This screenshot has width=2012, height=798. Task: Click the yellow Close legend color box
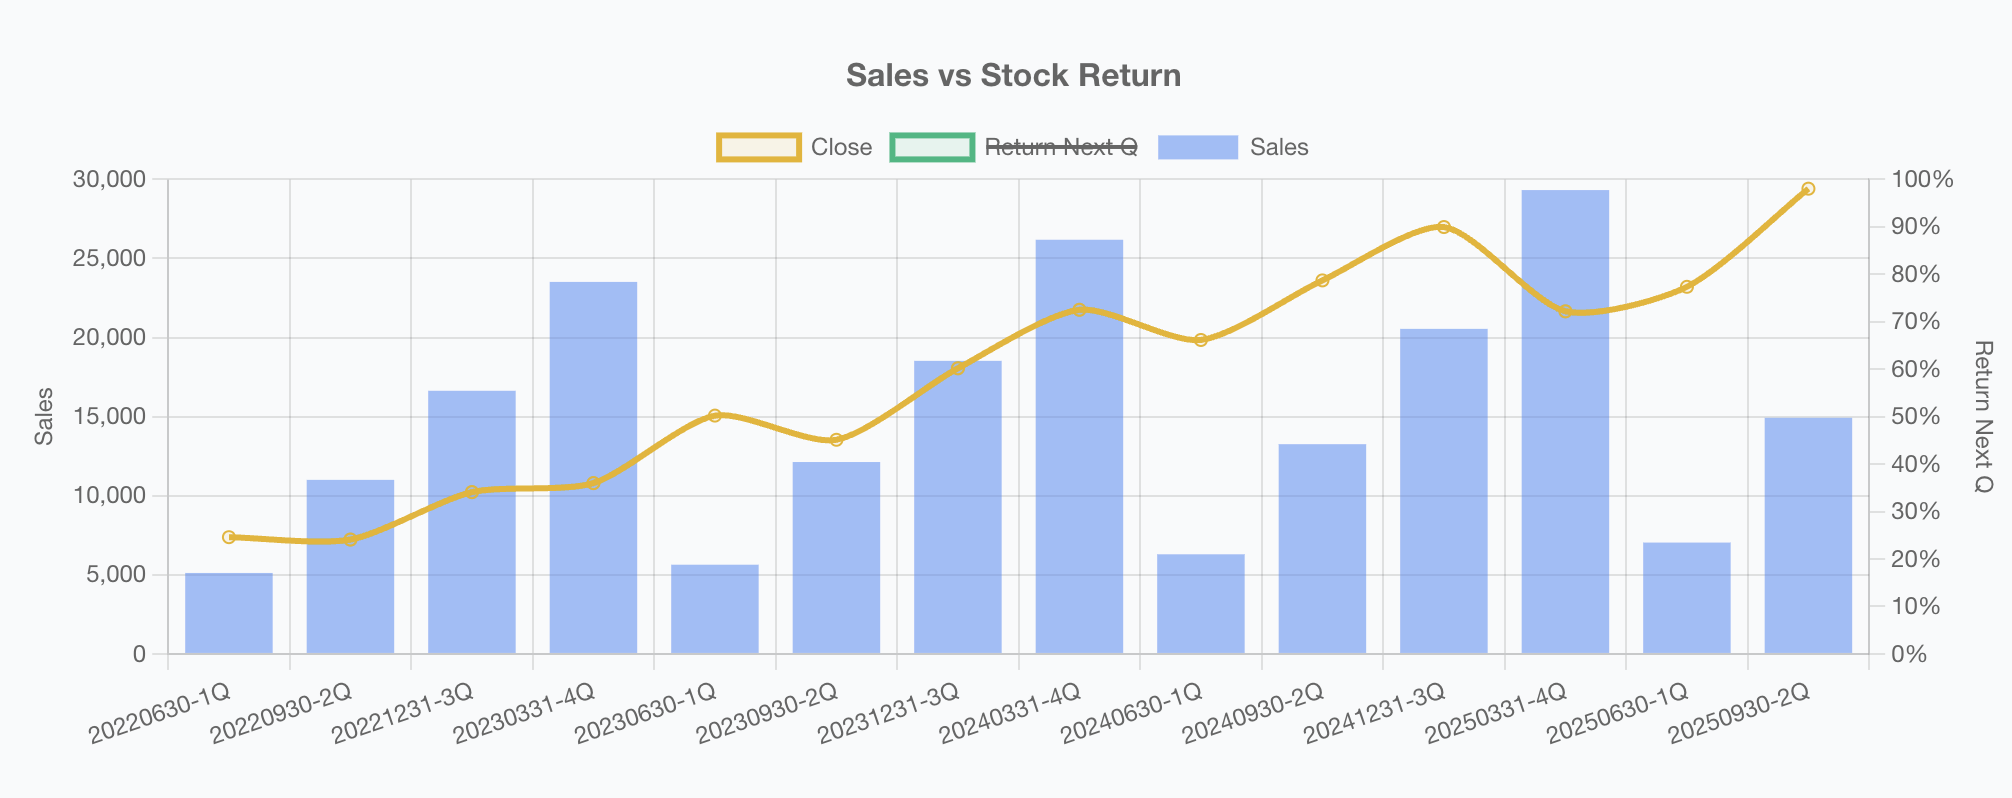[759, 147]
